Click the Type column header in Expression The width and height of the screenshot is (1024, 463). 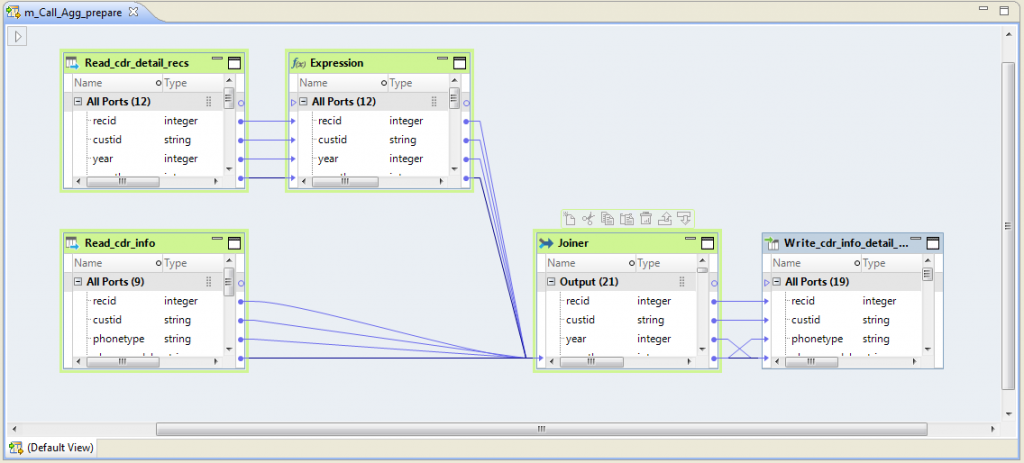417,83
